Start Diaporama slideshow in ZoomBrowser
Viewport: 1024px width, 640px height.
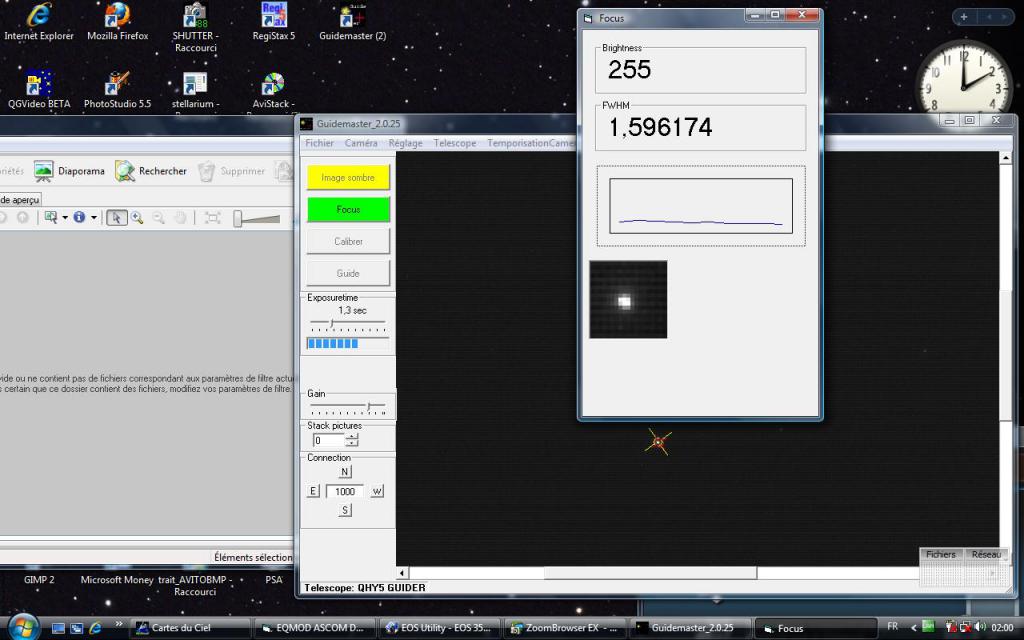[x=69, y=171]
